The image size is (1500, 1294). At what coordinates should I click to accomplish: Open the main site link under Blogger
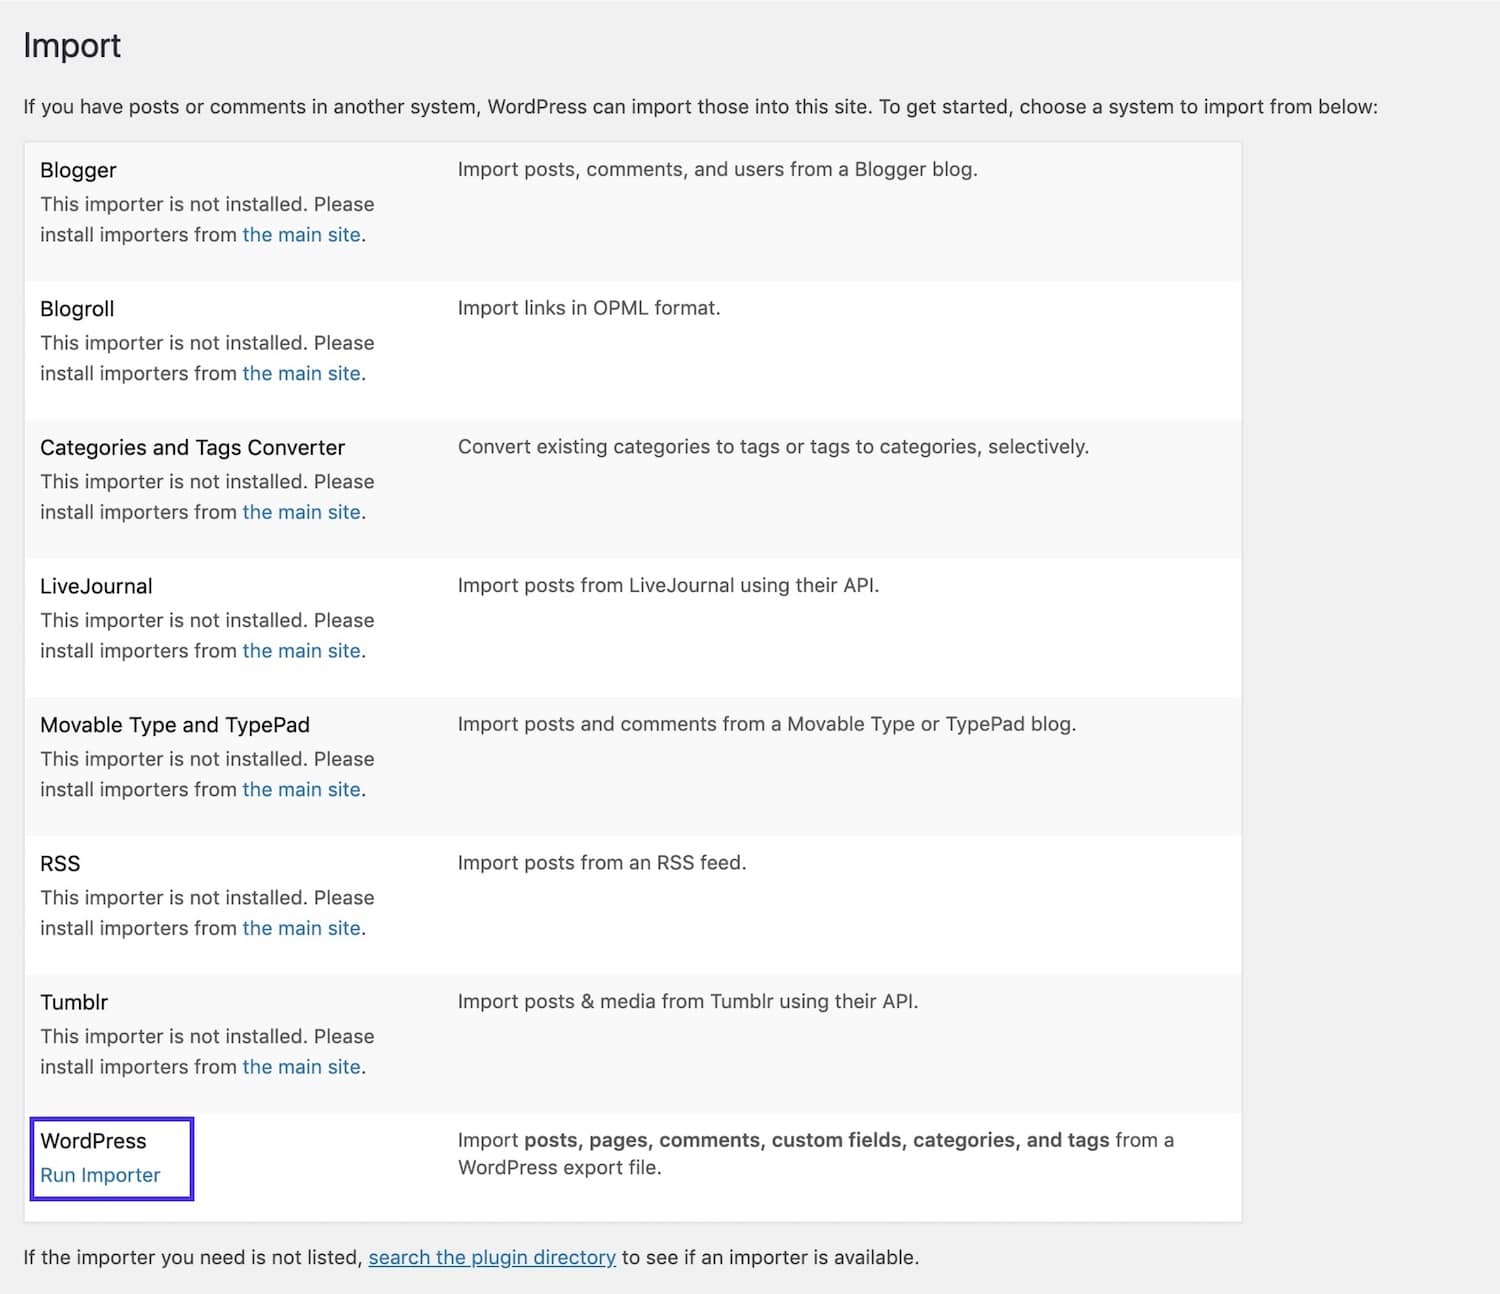(301, 234)
